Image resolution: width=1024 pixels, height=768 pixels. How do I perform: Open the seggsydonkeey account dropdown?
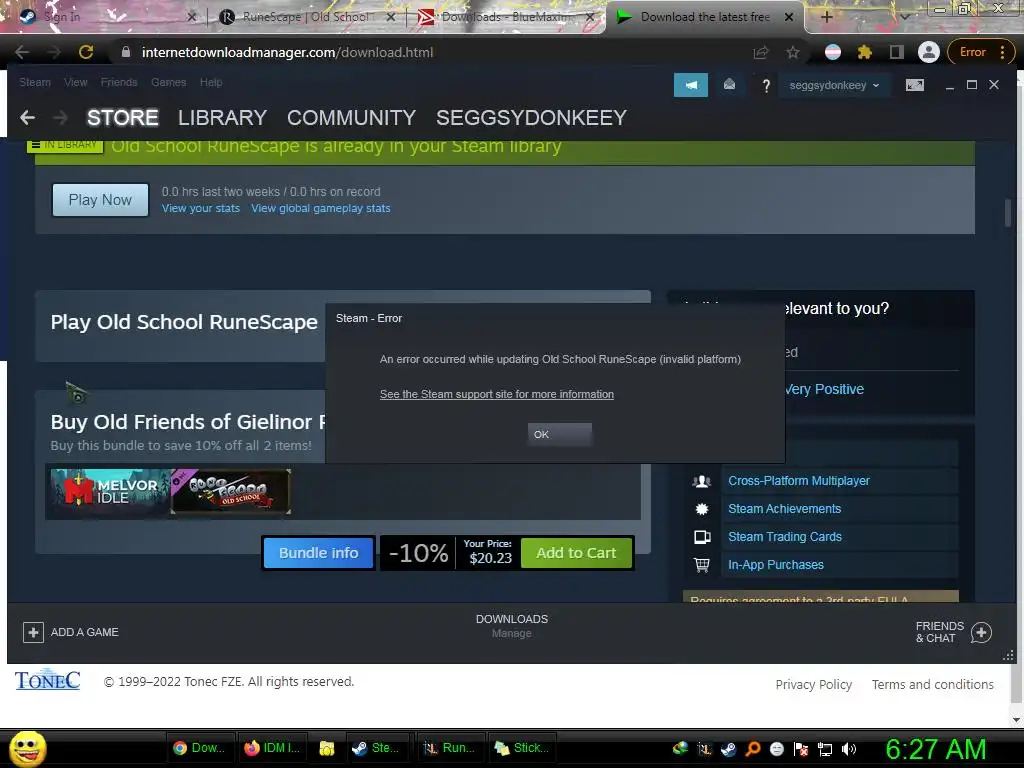pyautogui.click(x=834, y=86)
